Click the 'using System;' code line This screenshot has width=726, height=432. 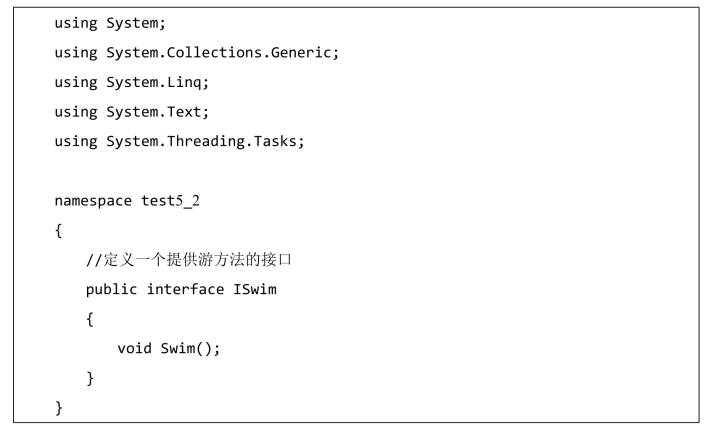point(110,23)
